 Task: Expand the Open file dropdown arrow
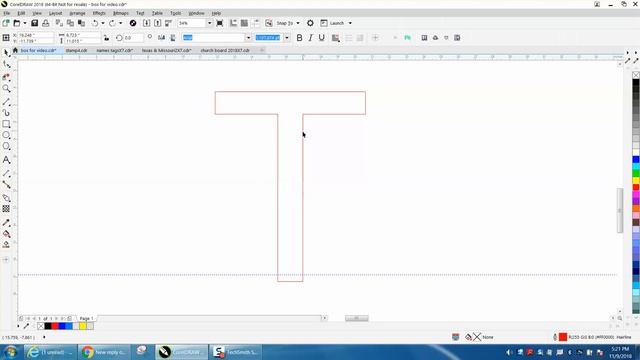coord(24,23)
